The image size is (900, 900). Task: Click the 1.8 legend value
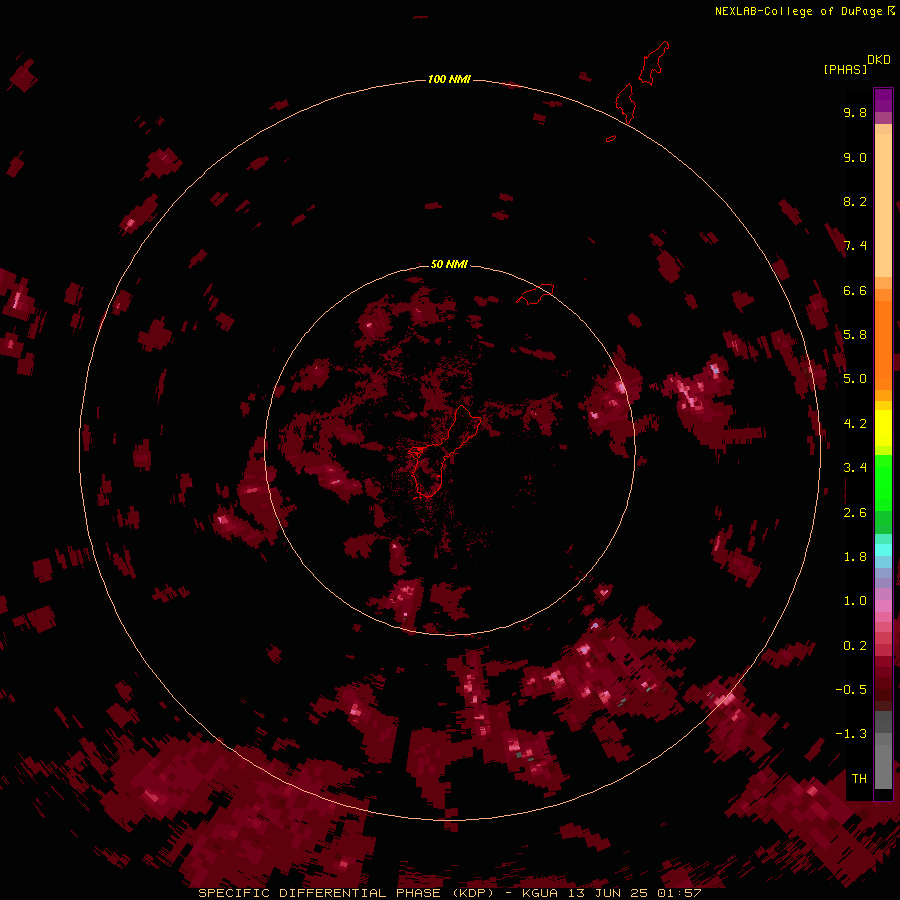tap(855, 557)
